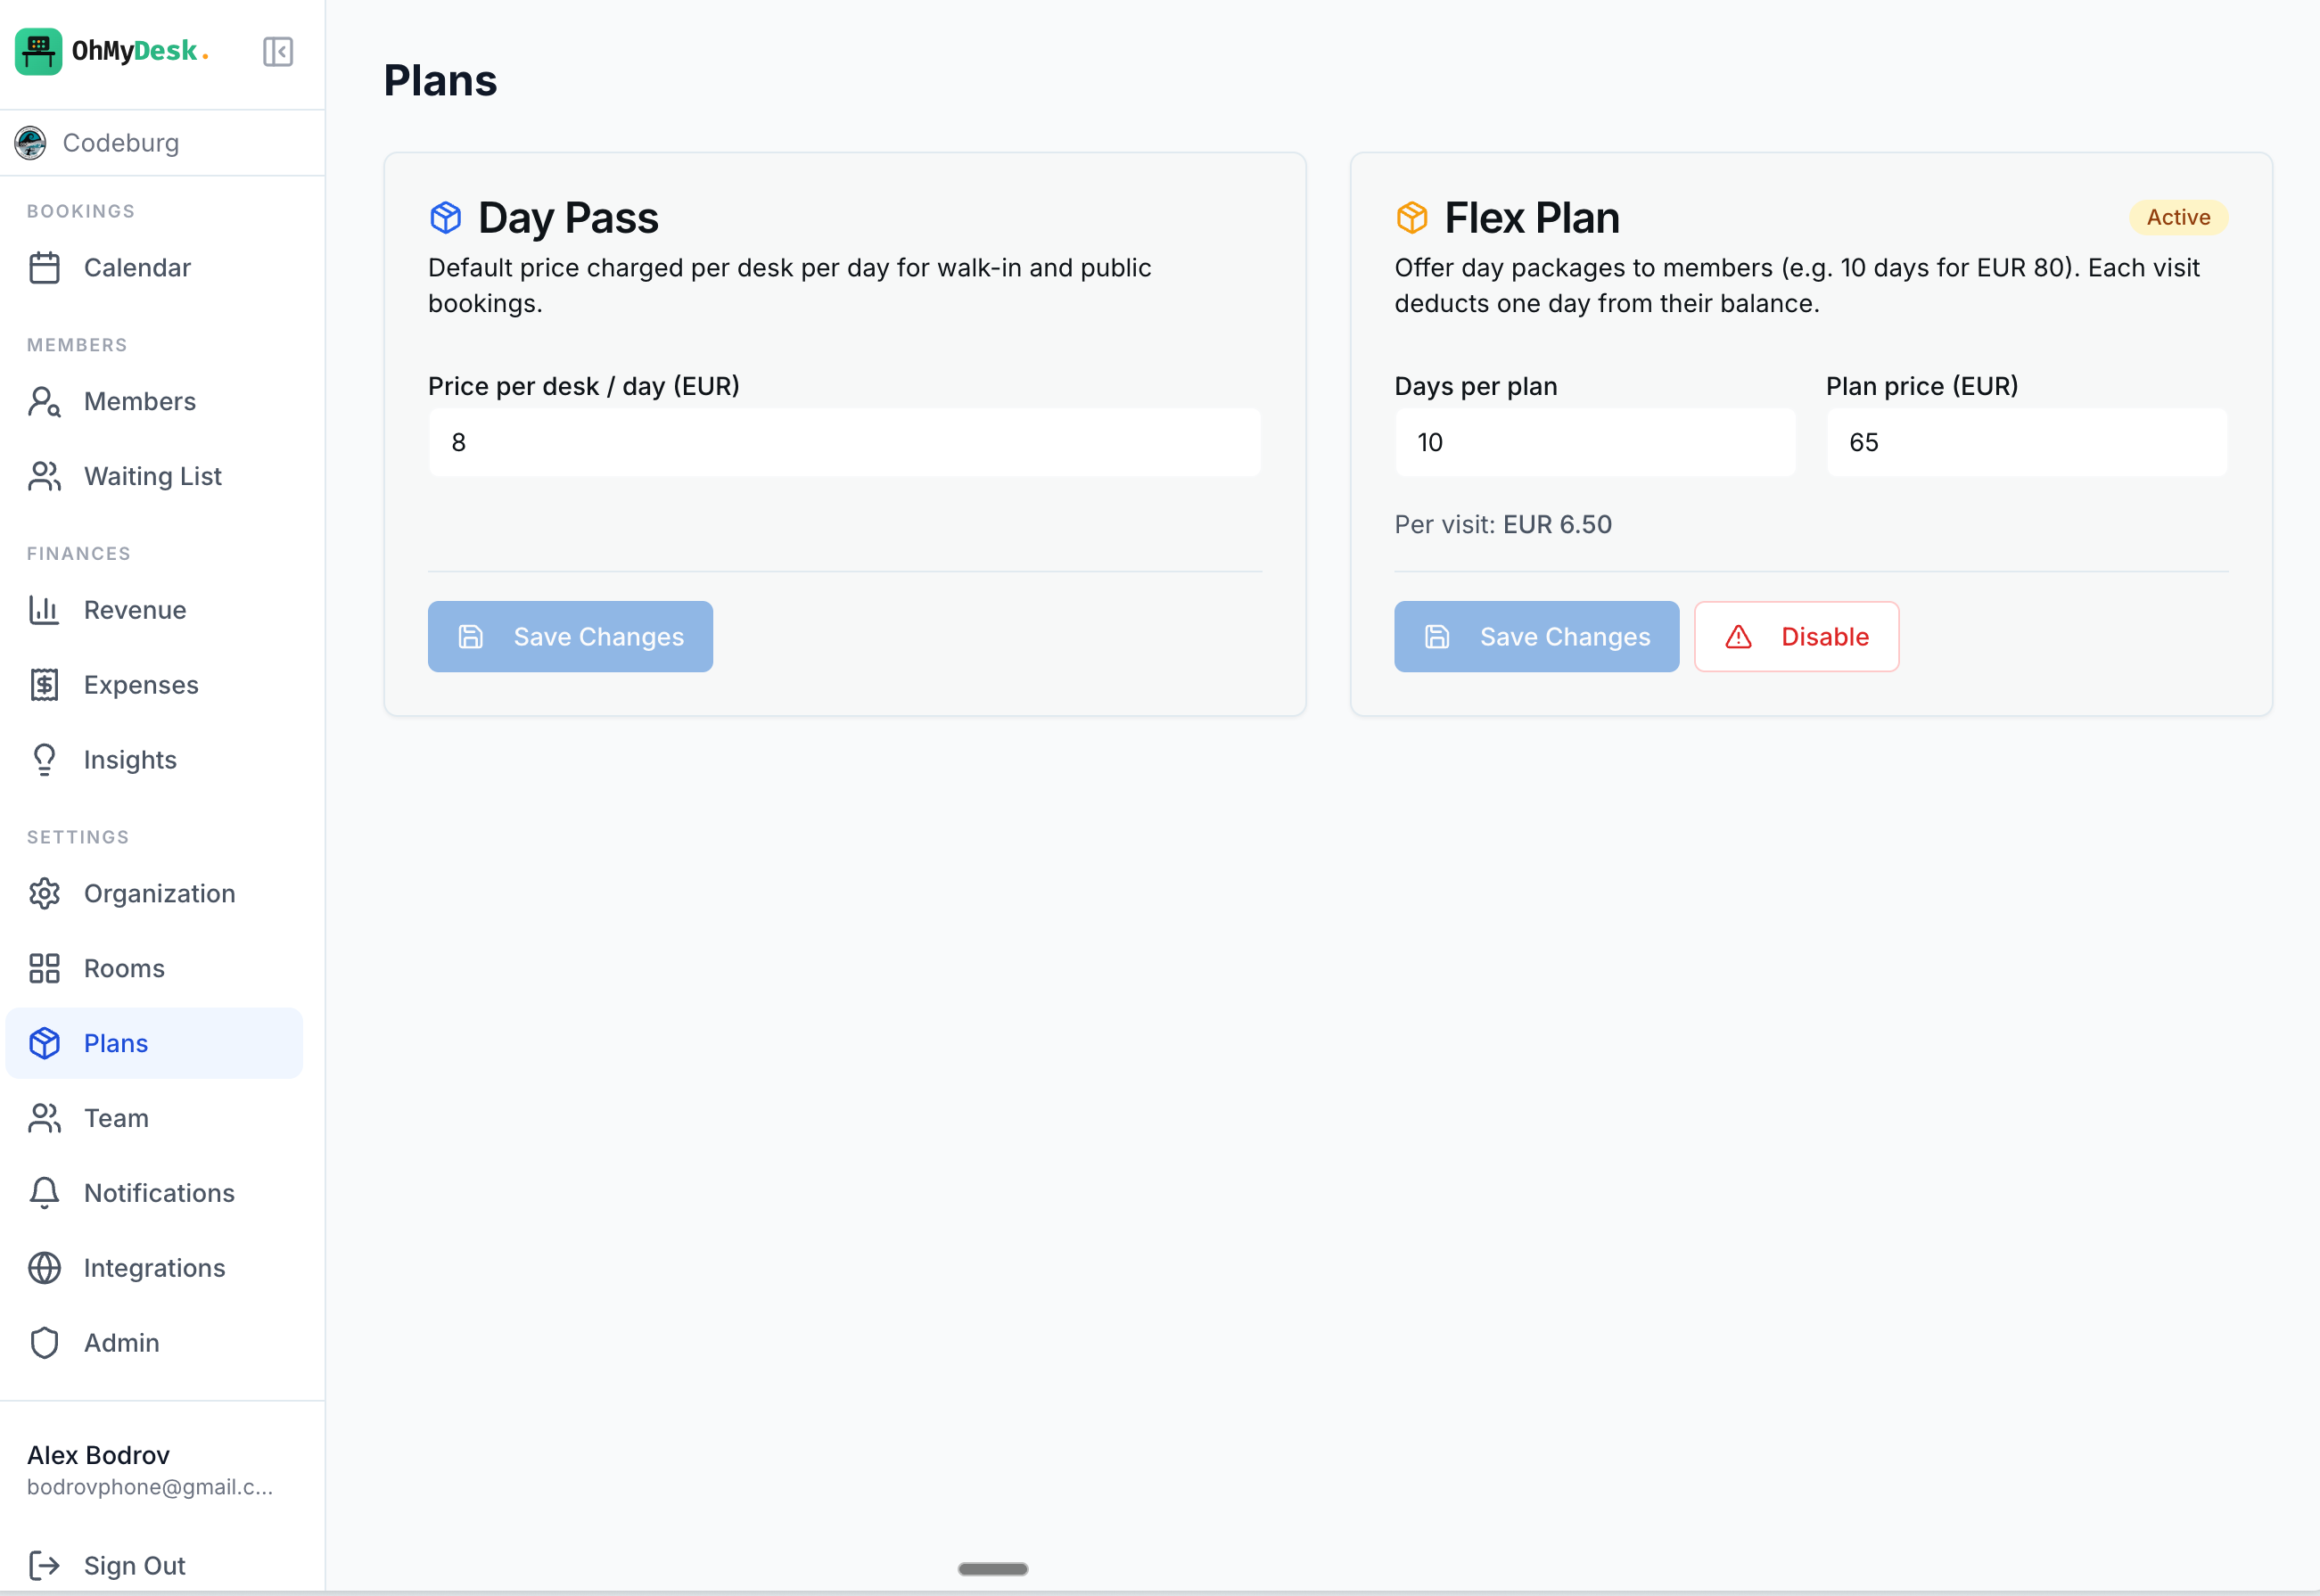Go to the Team page
The image size is (2320, 1596).
115,1118
